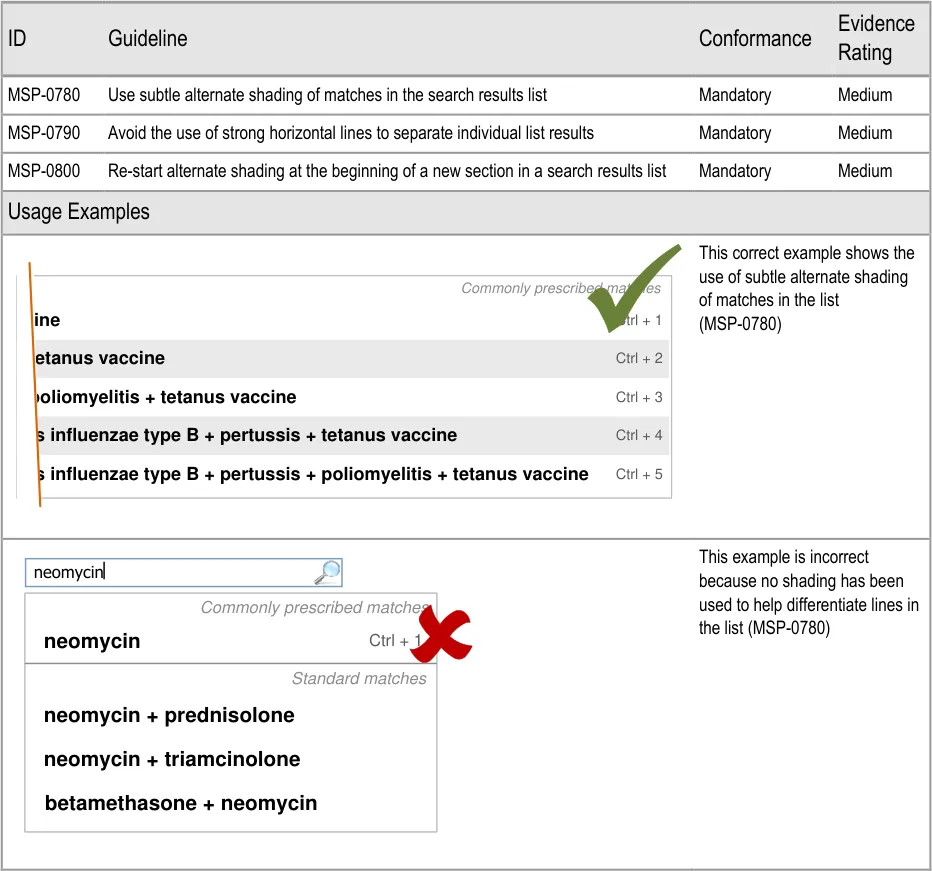Click the Evidence Rating column header
932x871 pixels.
pos(875,38)
